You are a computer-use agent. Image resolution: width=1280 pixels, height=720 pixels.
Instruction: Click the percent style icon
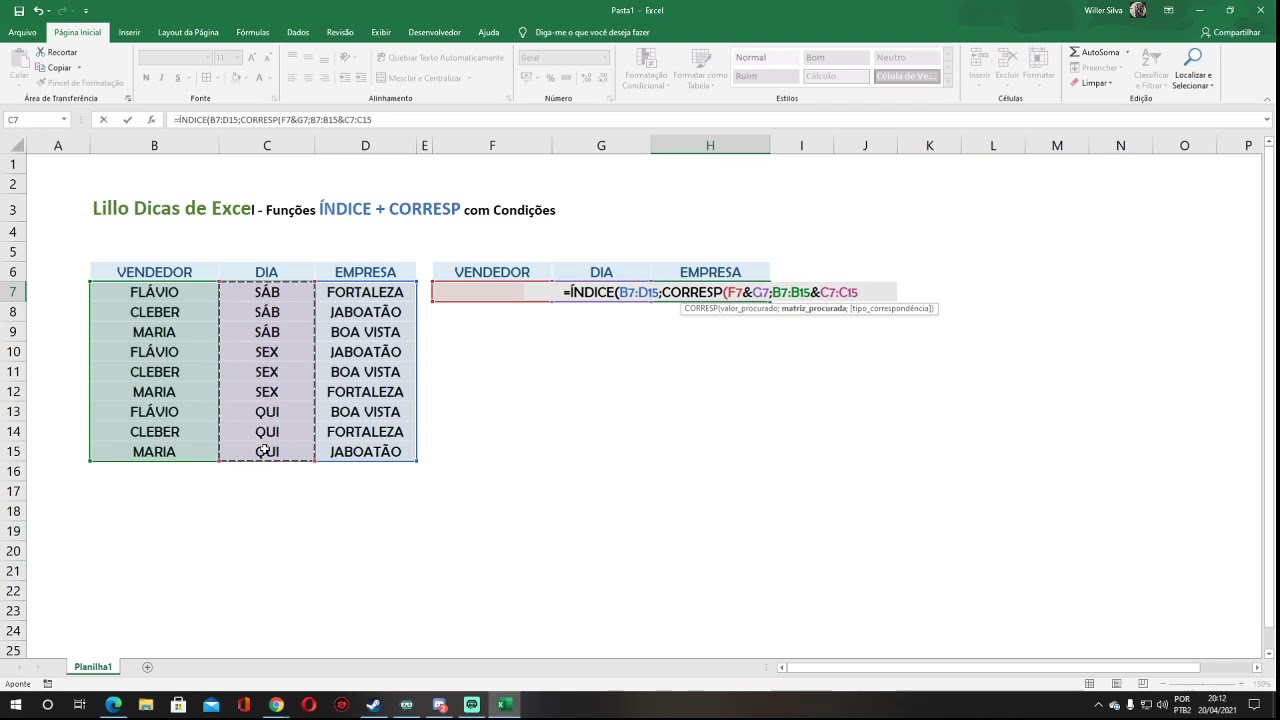[550, 78]
